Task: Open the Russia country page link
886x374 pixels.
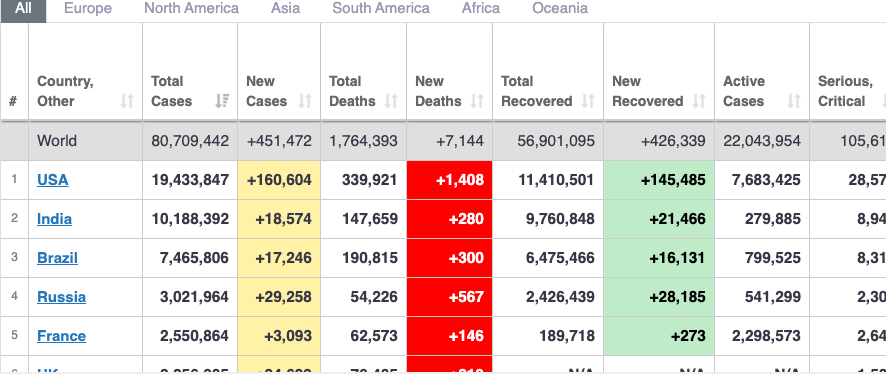Action: point(62,297)
